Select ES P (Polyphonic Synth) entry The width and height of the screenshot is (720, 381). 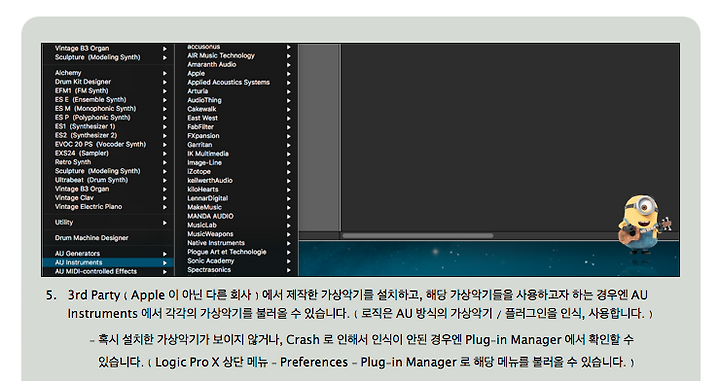pos(108,118)
